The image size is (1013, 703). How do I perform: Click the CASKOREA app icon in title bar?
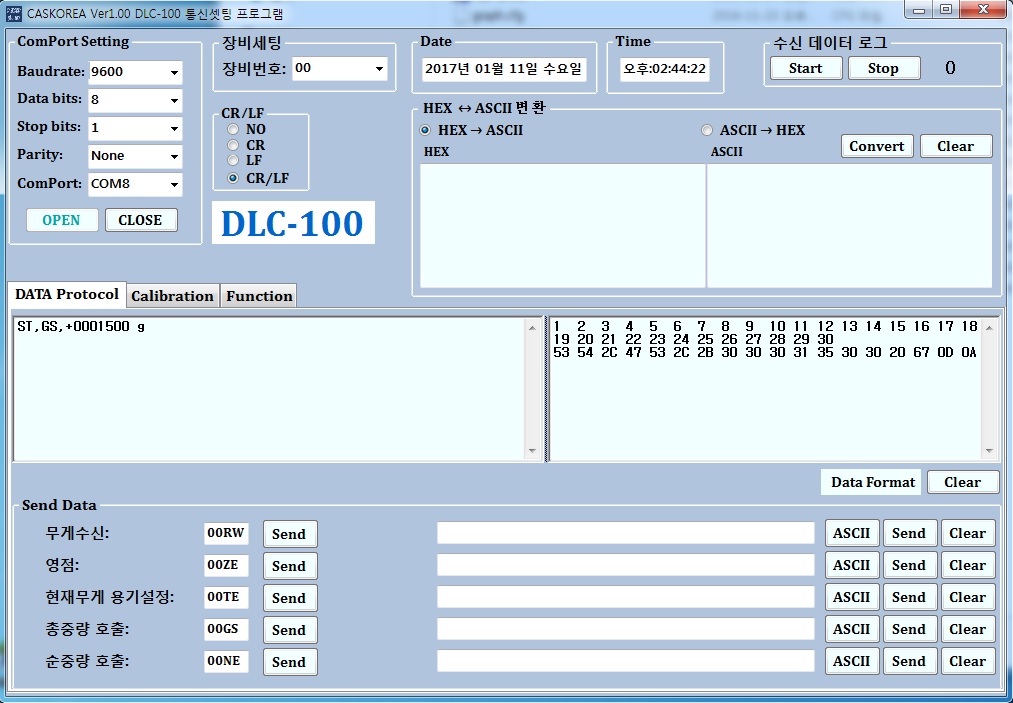pos(13,13)
